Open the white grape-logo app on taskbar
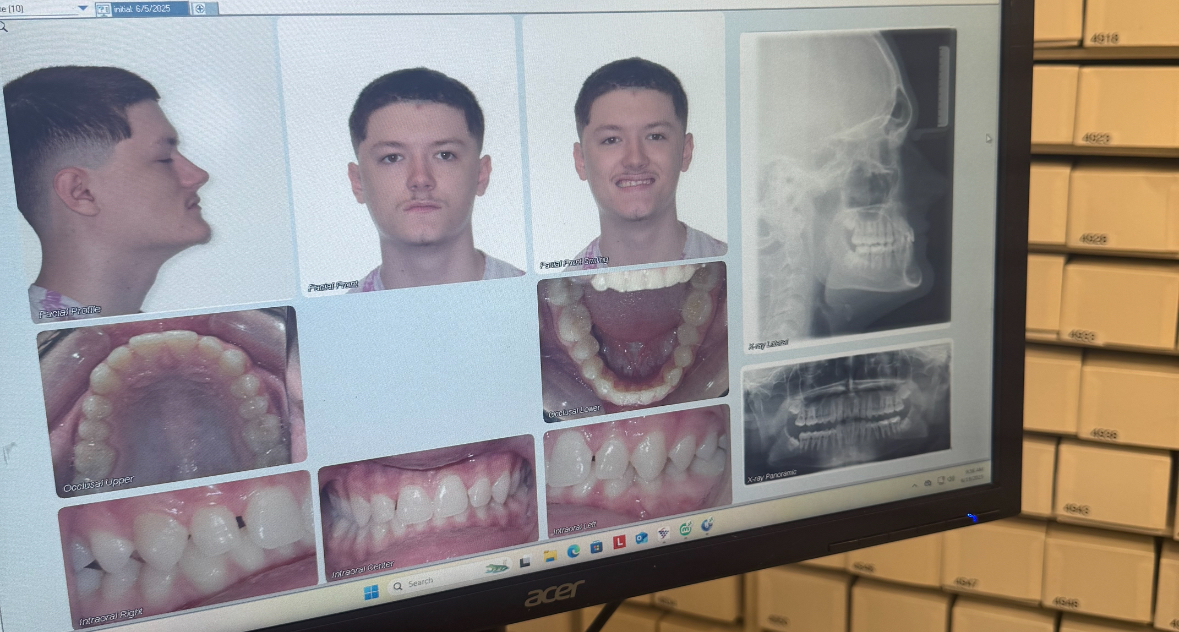The image size is (1179, 632). (664, 534)
